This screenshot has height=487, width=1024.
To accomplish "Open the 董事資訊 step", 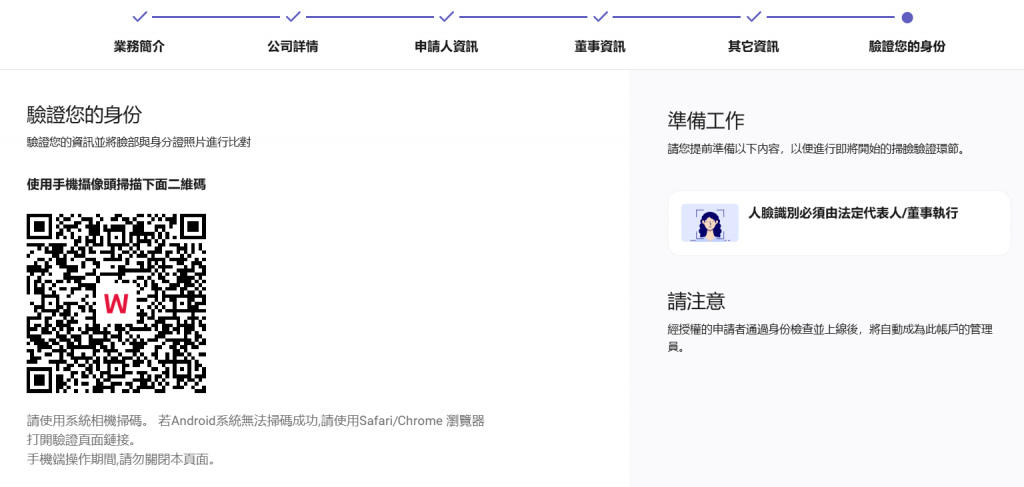I will pyautogui.click(x=600, y=47).
